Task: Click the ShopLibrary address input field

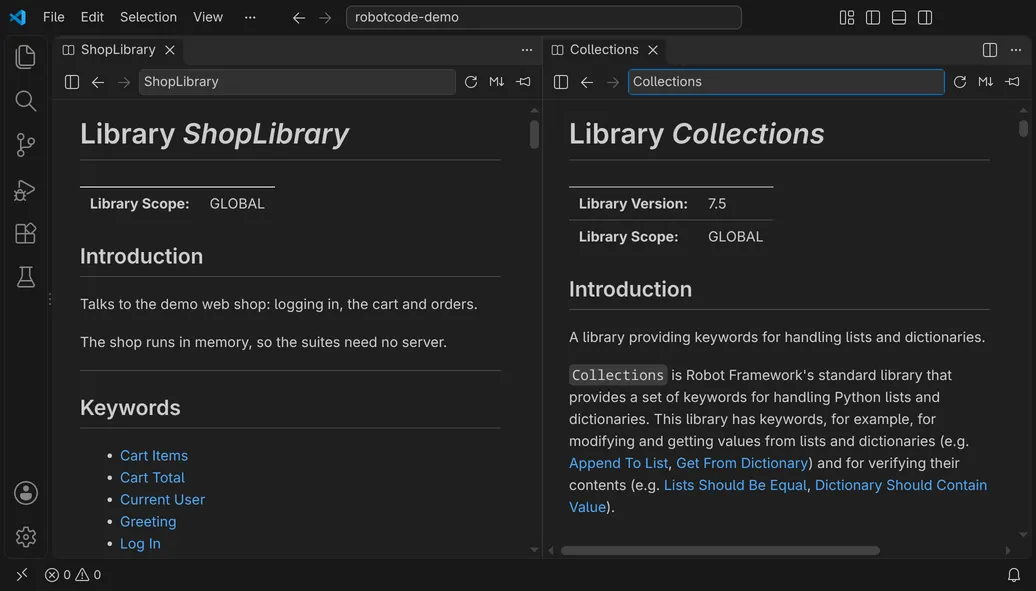Action: tap(297, 82)
